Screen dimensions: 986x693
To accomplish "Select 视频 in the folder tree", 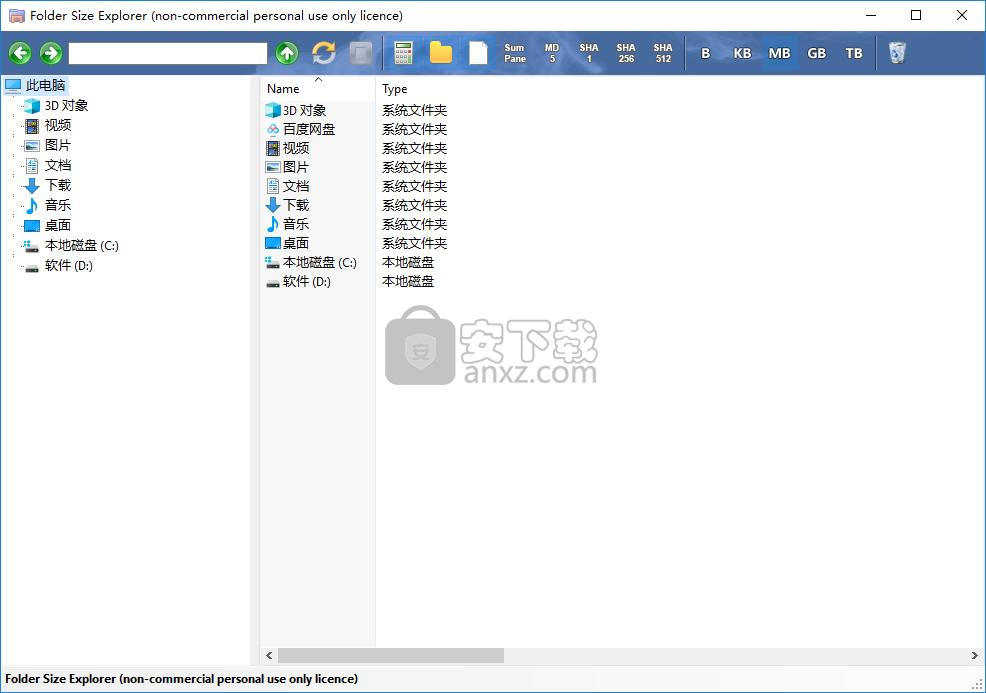I will click(58, 125).
